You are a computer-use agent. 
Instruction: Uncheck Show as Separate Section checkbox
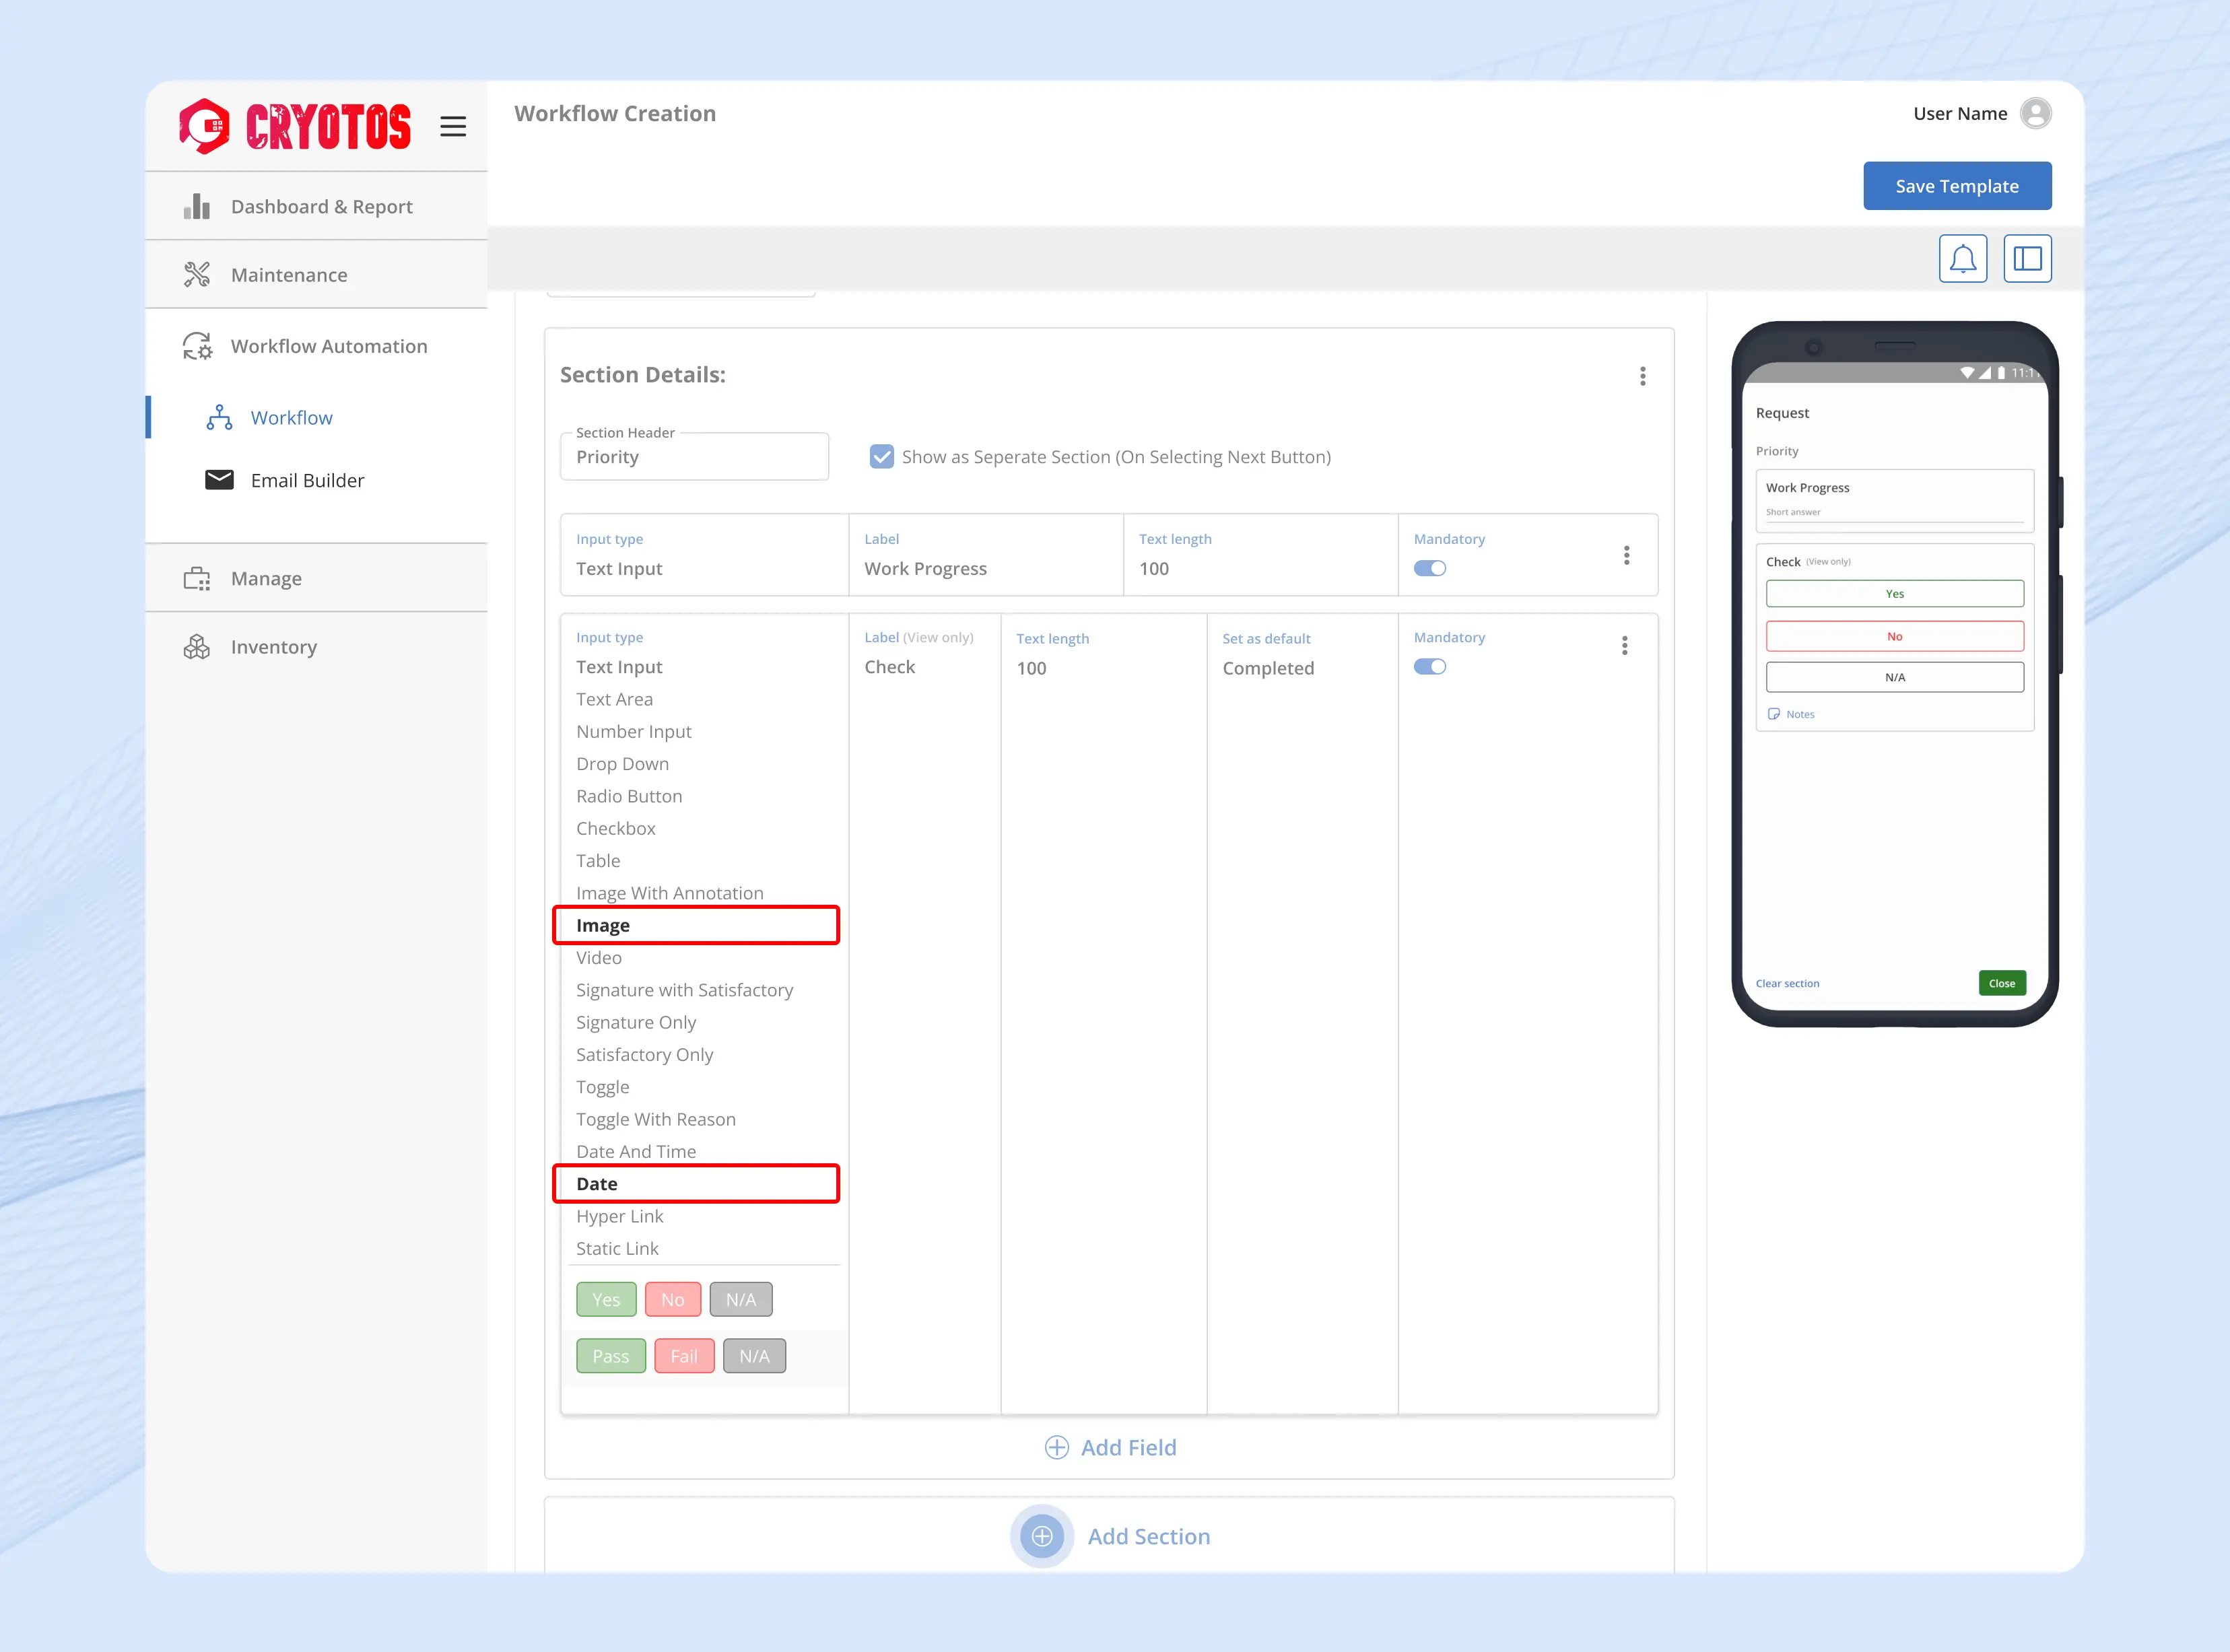click(x=881, y=456)
